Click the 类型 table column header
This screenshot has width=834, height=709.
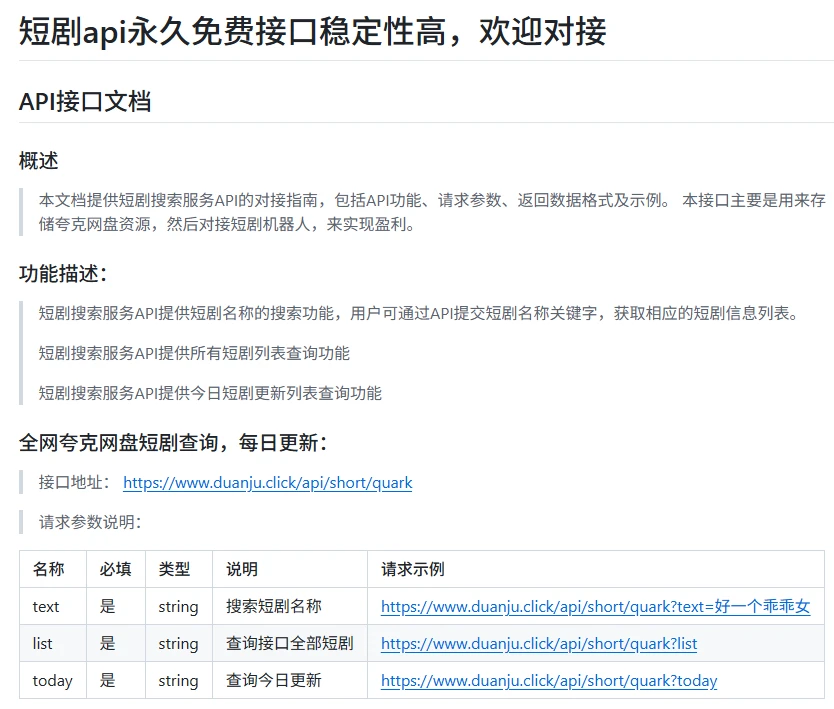point(174,569)
